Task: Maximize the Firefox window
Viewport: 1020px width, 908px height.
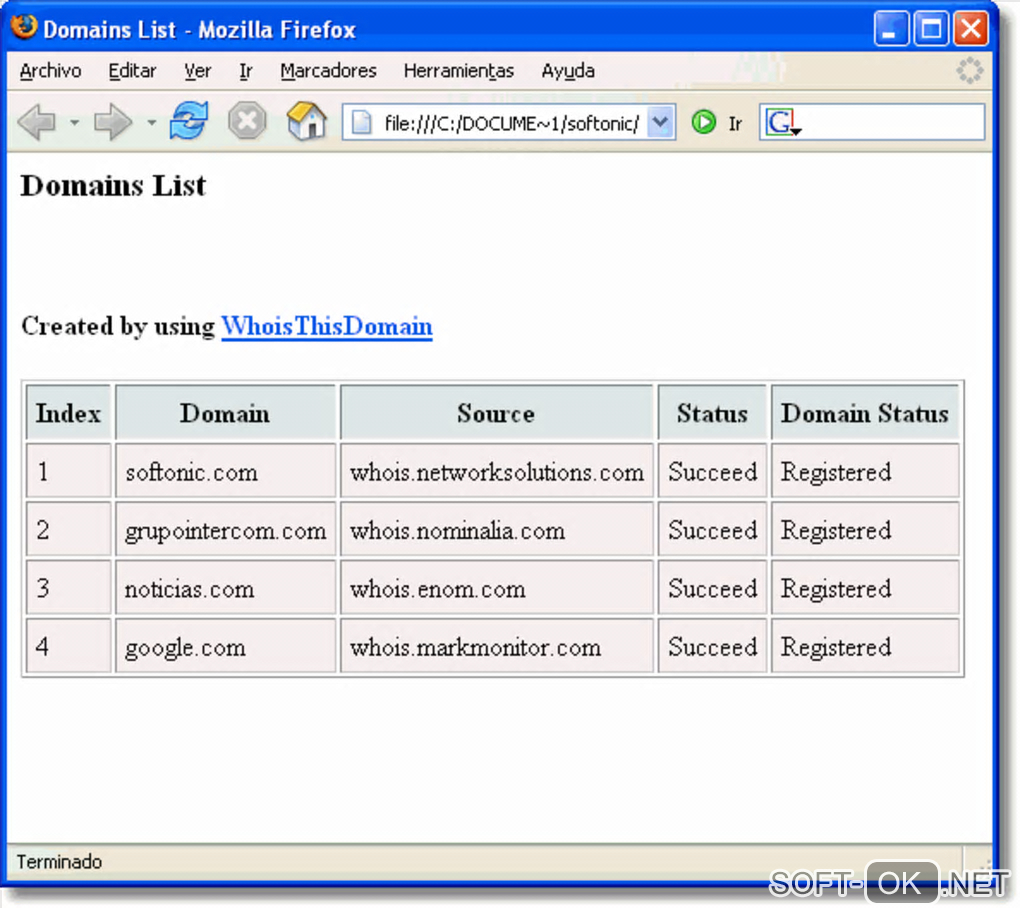Action: [x=931, y=29]
